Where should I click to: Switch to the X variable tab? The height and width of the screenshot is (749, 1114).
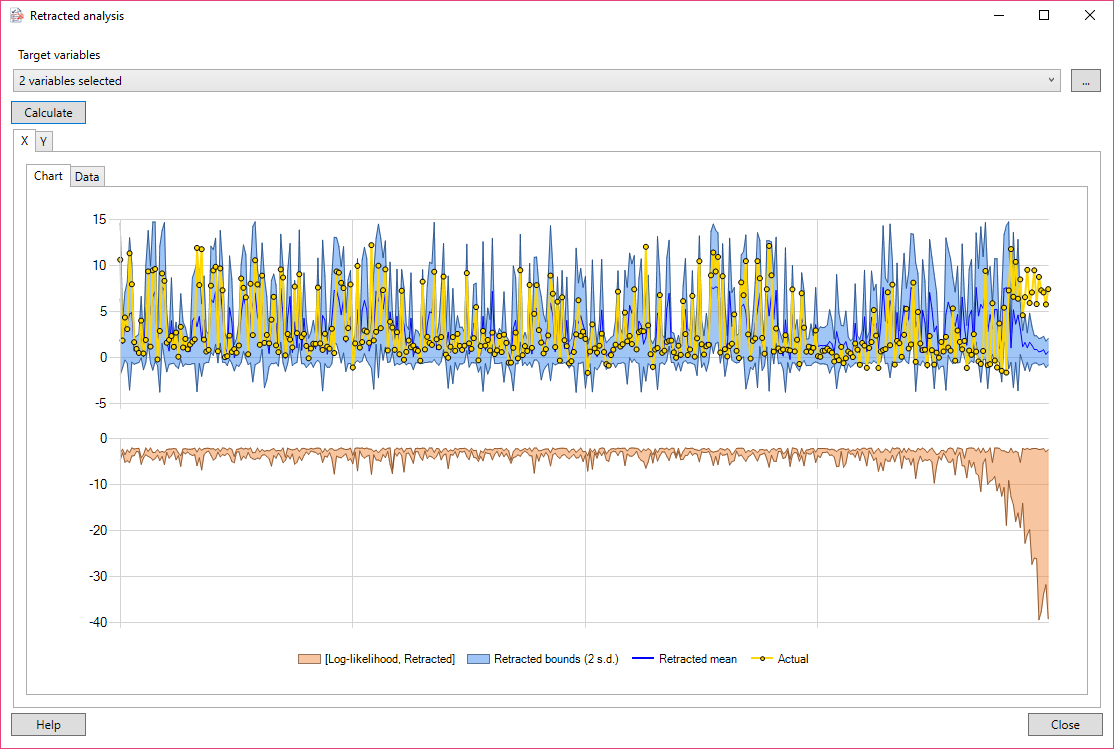coord(24,141)
